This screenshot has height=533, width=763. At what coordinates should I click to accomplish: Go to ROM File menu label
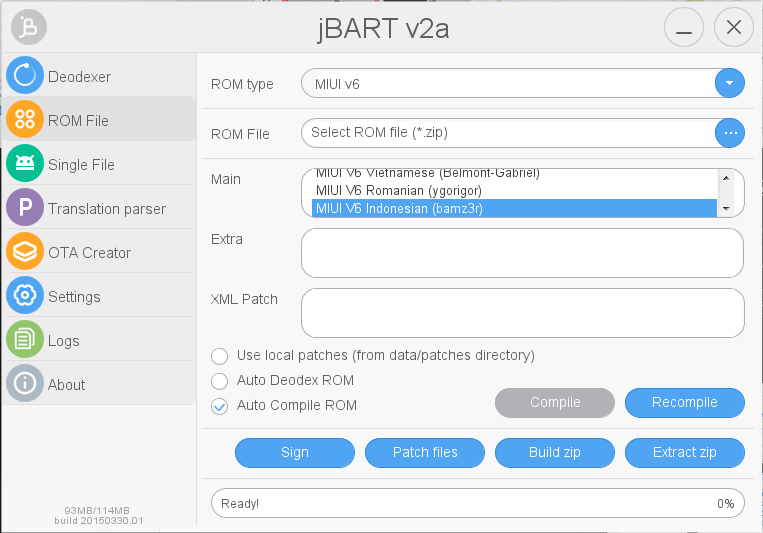tap(78, 121)
